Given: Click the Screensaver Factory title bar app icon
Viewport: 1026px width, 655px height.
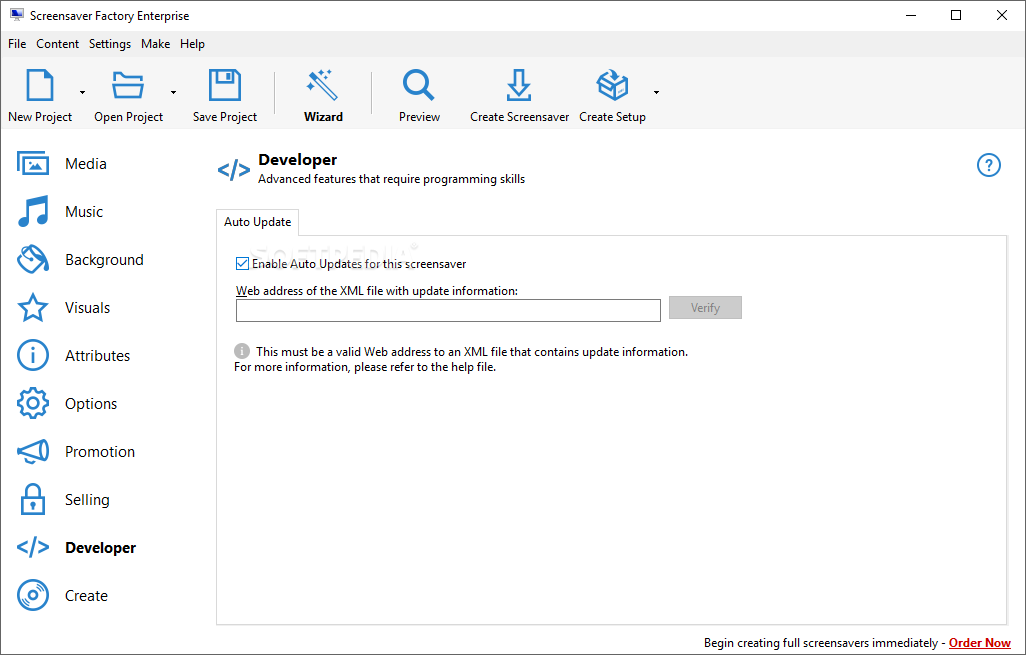Looking at the screenshot, I should click(x=17, y=15).
